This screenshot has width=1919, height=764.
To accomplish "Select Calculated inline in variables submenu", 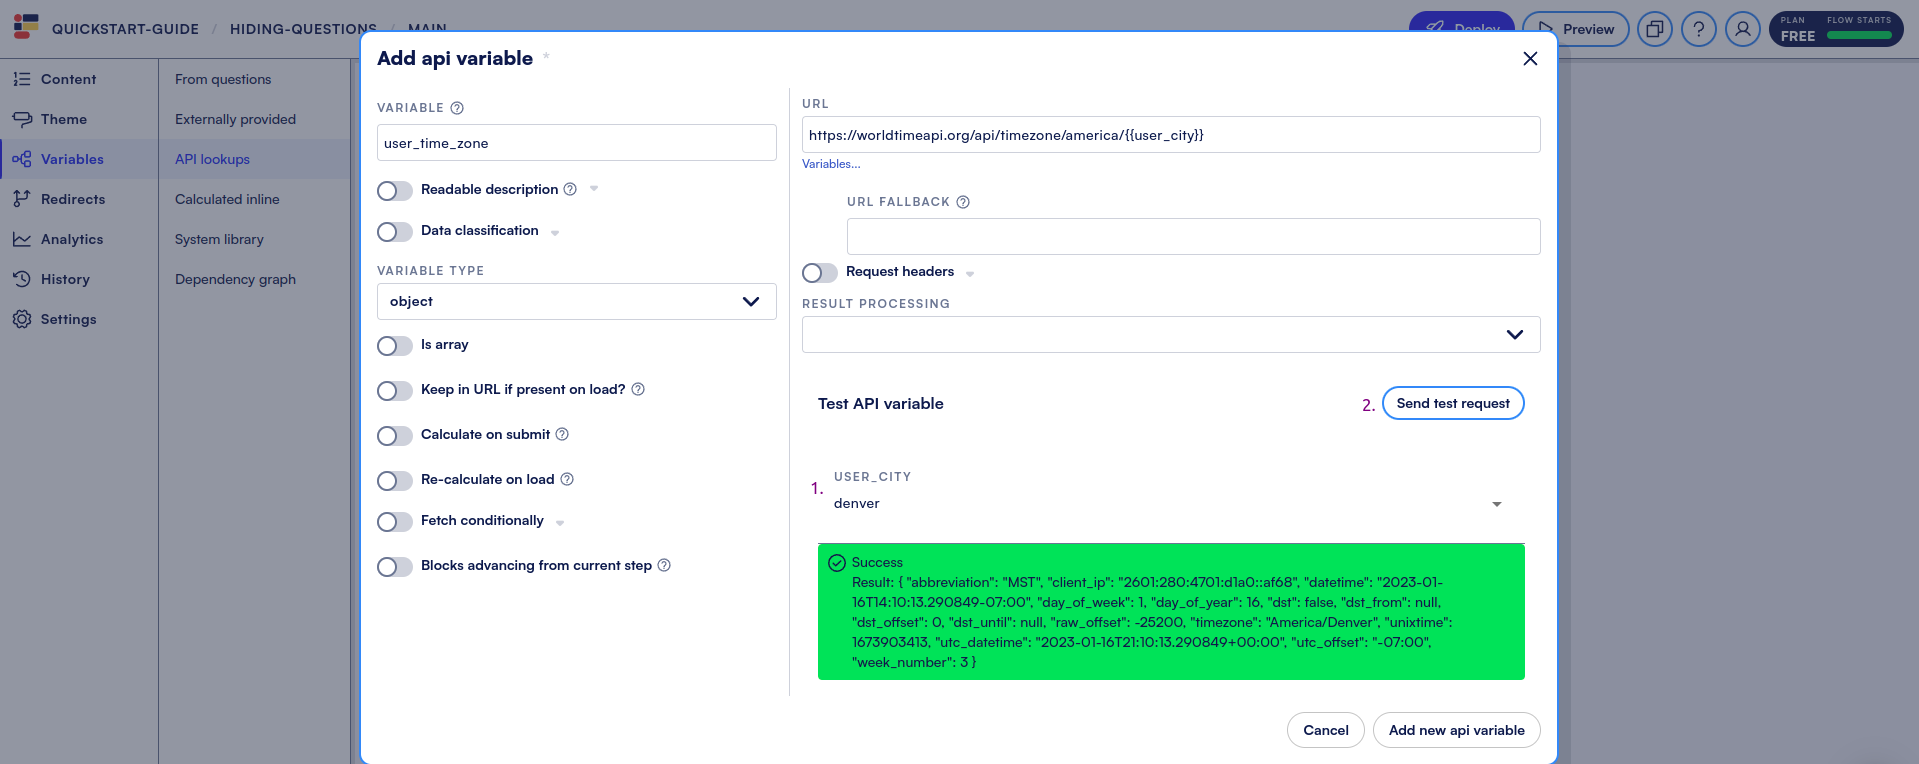I will click(227, 199).
